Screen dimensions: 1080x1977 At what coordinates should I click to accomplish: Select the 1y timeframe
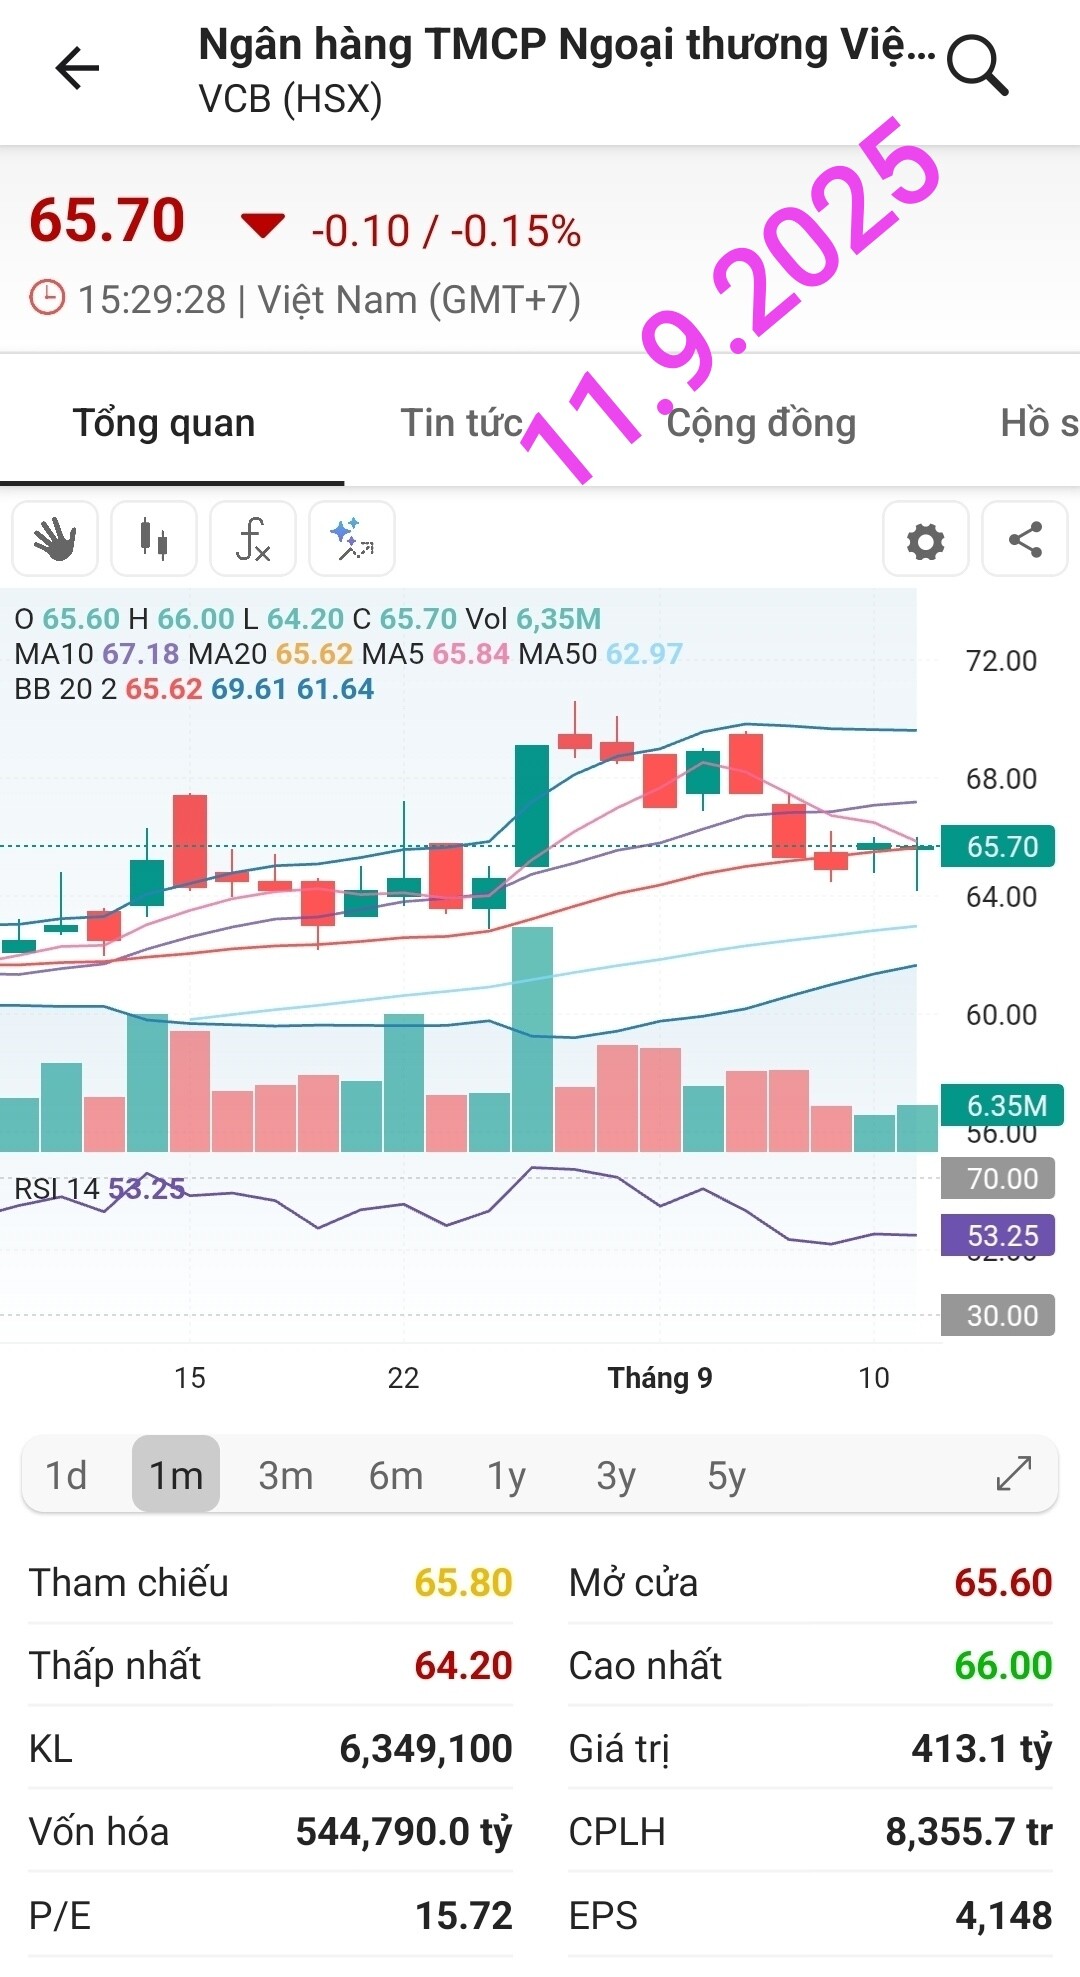coord(506,1475)
